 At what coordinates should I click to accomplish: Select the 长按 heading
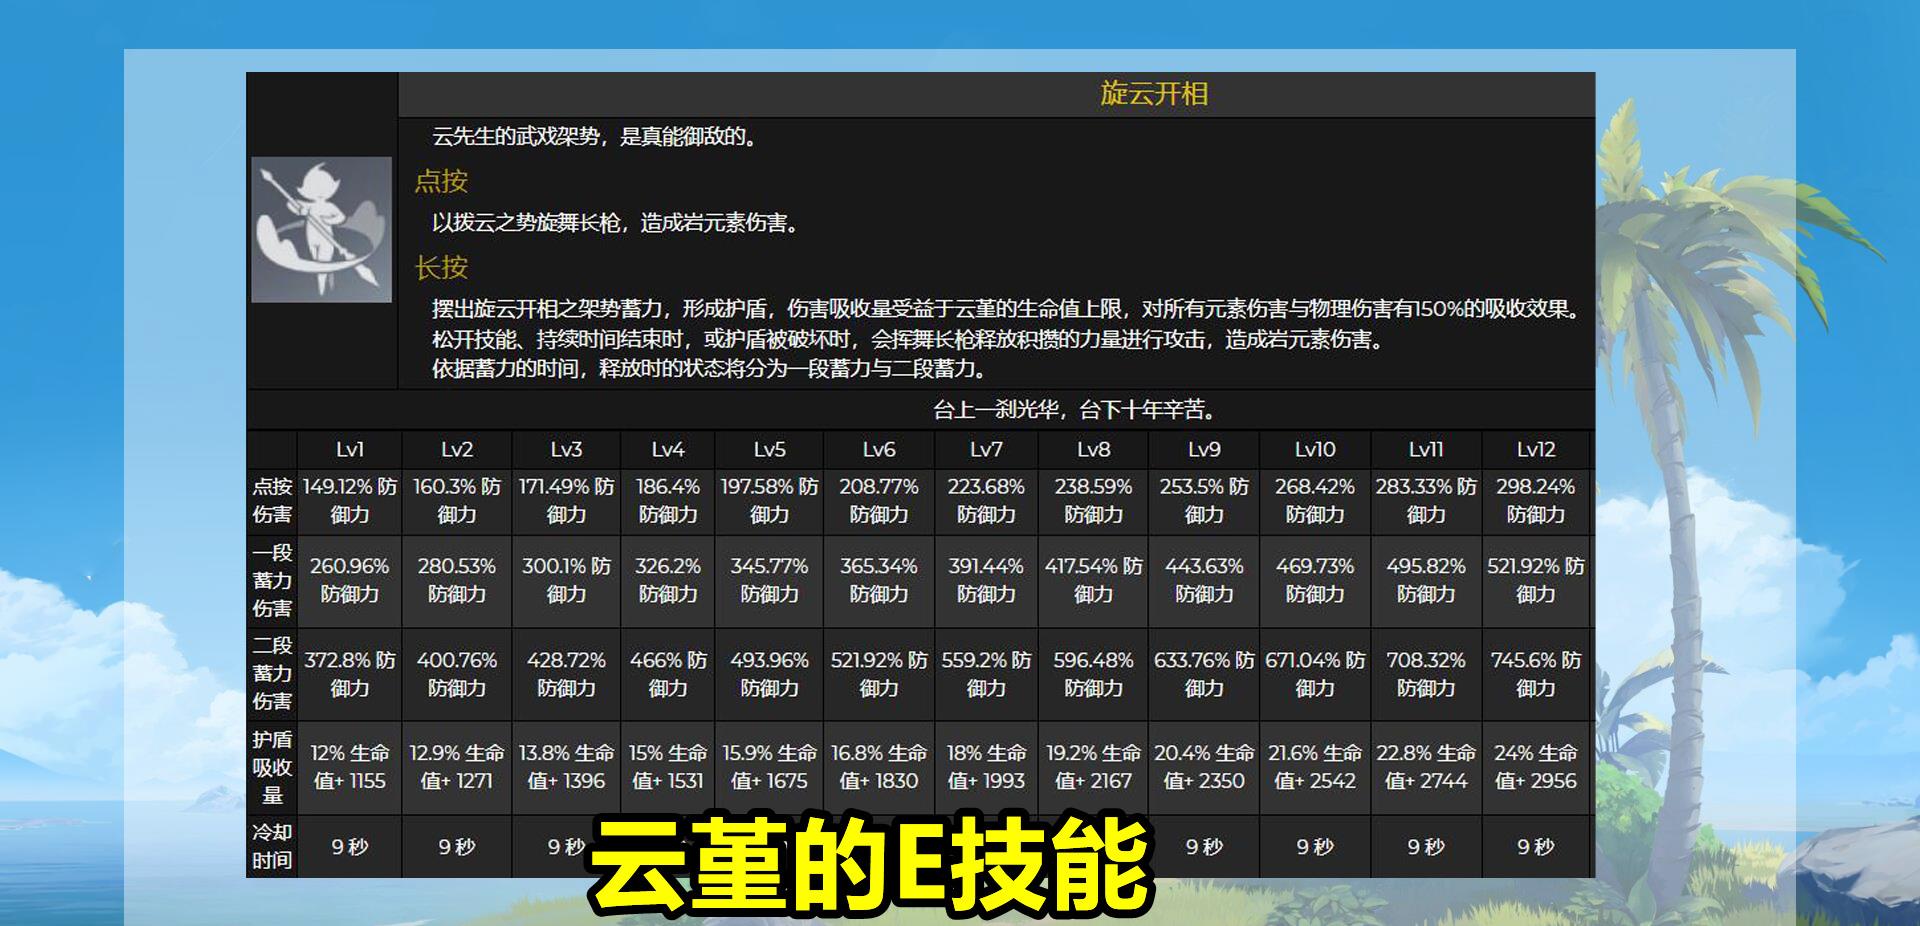pyautogui.click(x=441, y=267)
